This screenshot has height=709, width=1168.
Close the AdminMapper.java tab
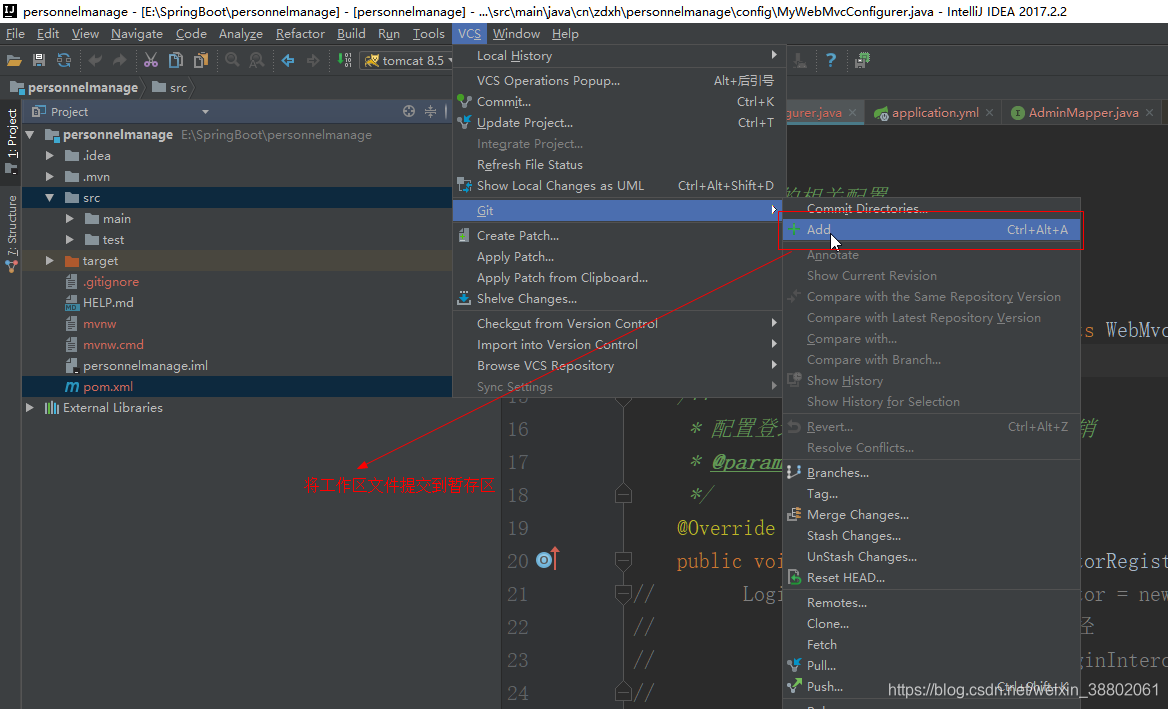coord(1149,112)
